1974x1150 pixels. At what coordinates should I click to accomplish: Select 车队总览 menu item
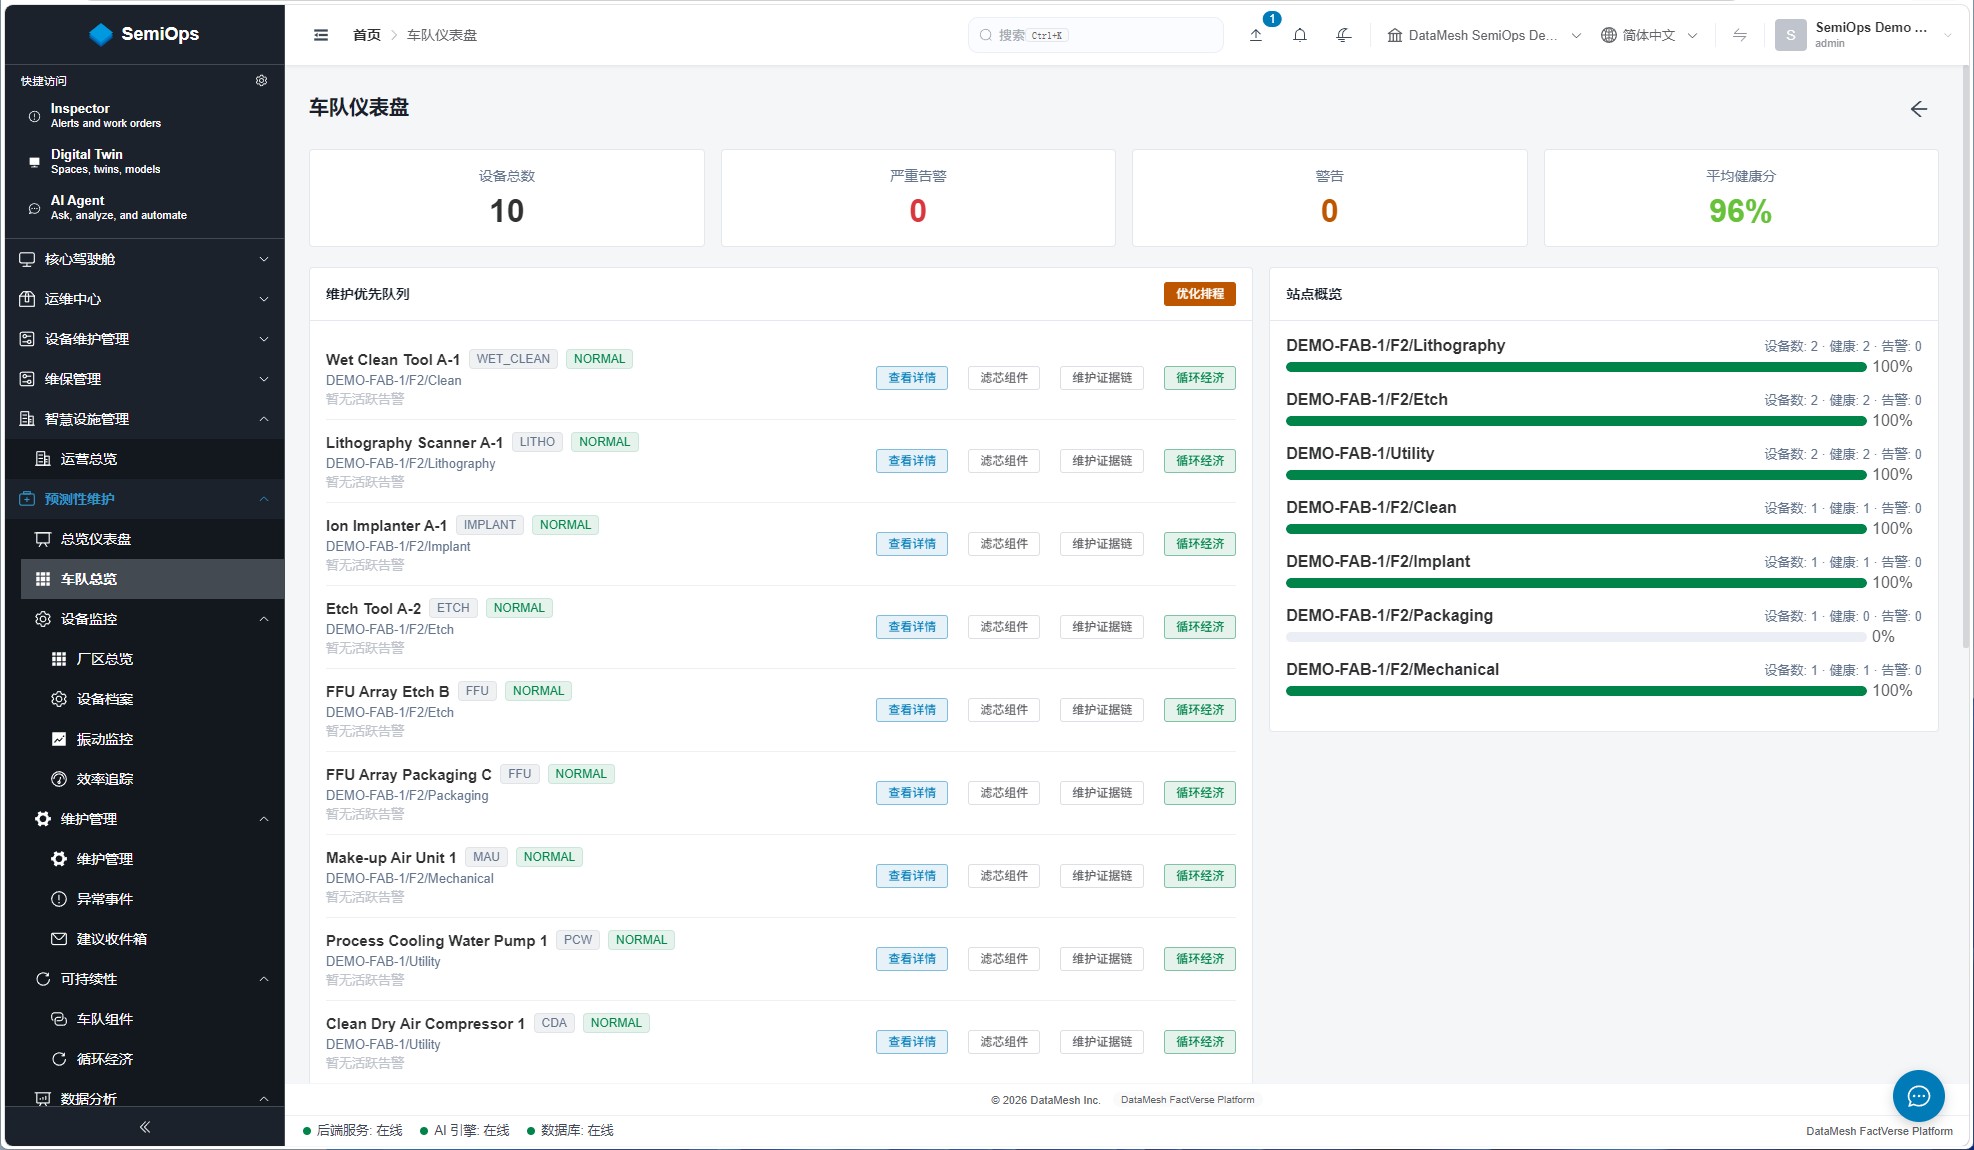coord(153,579)
